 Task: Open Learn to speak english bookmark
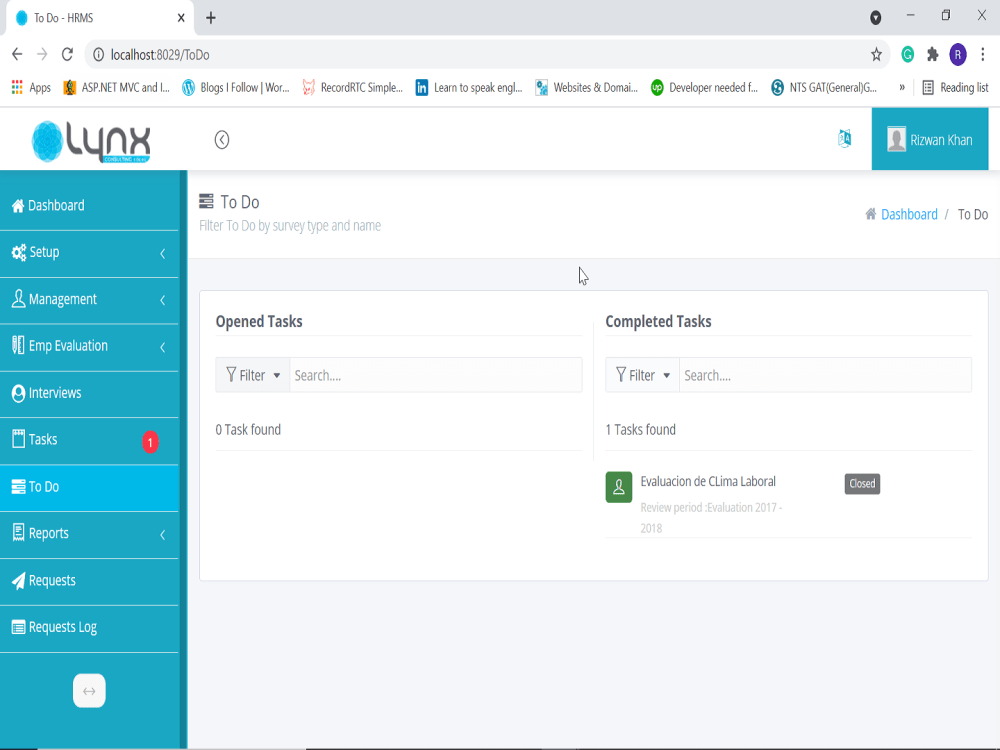(469, 87)
